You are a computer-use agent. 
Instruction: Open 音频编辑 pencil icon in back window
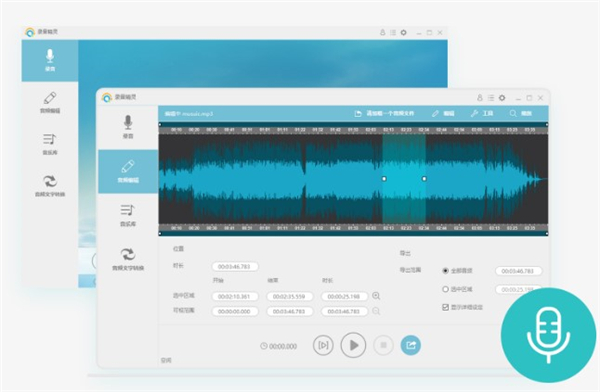[x=50, y=103]
